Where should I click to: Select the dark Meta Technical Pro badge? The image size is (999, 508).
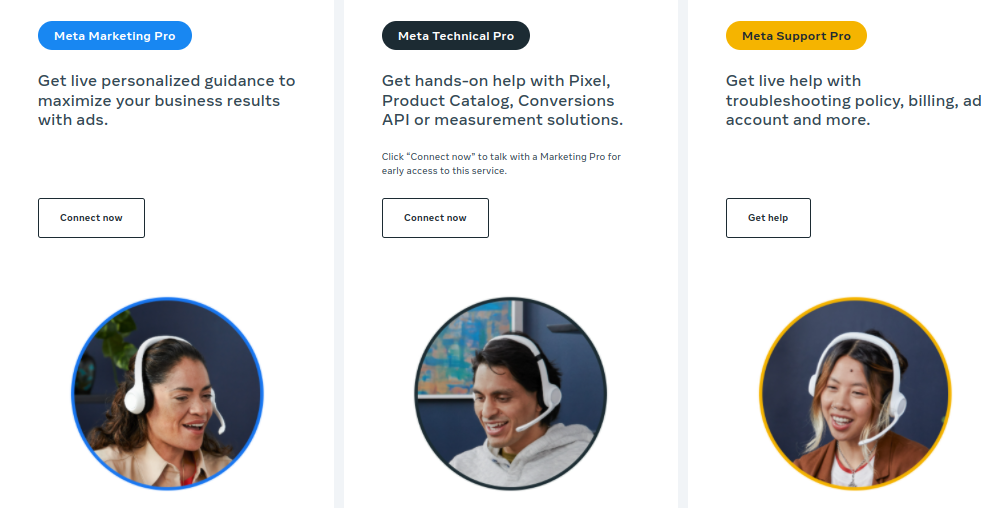[x=456, y=36]
